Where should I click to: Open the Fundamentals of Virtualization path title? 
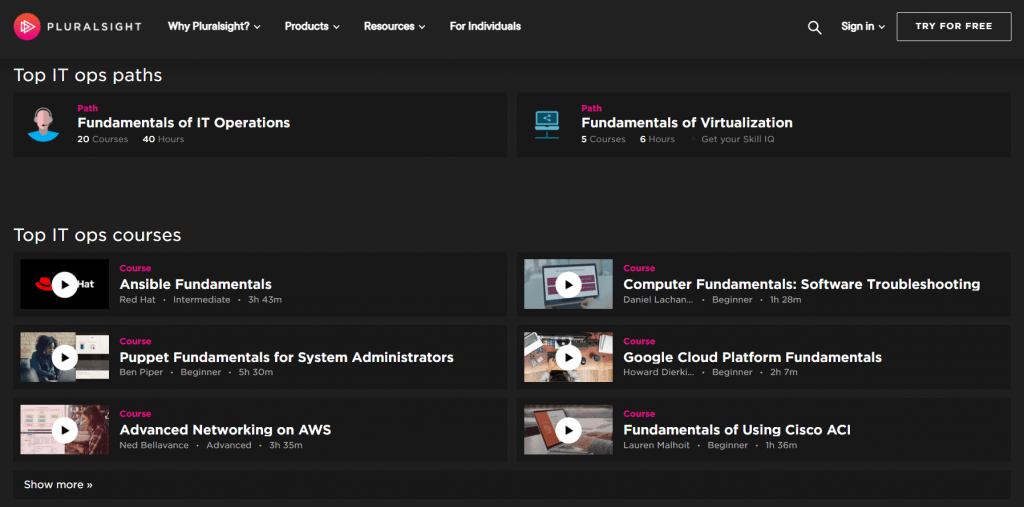[x=686, y=123]
